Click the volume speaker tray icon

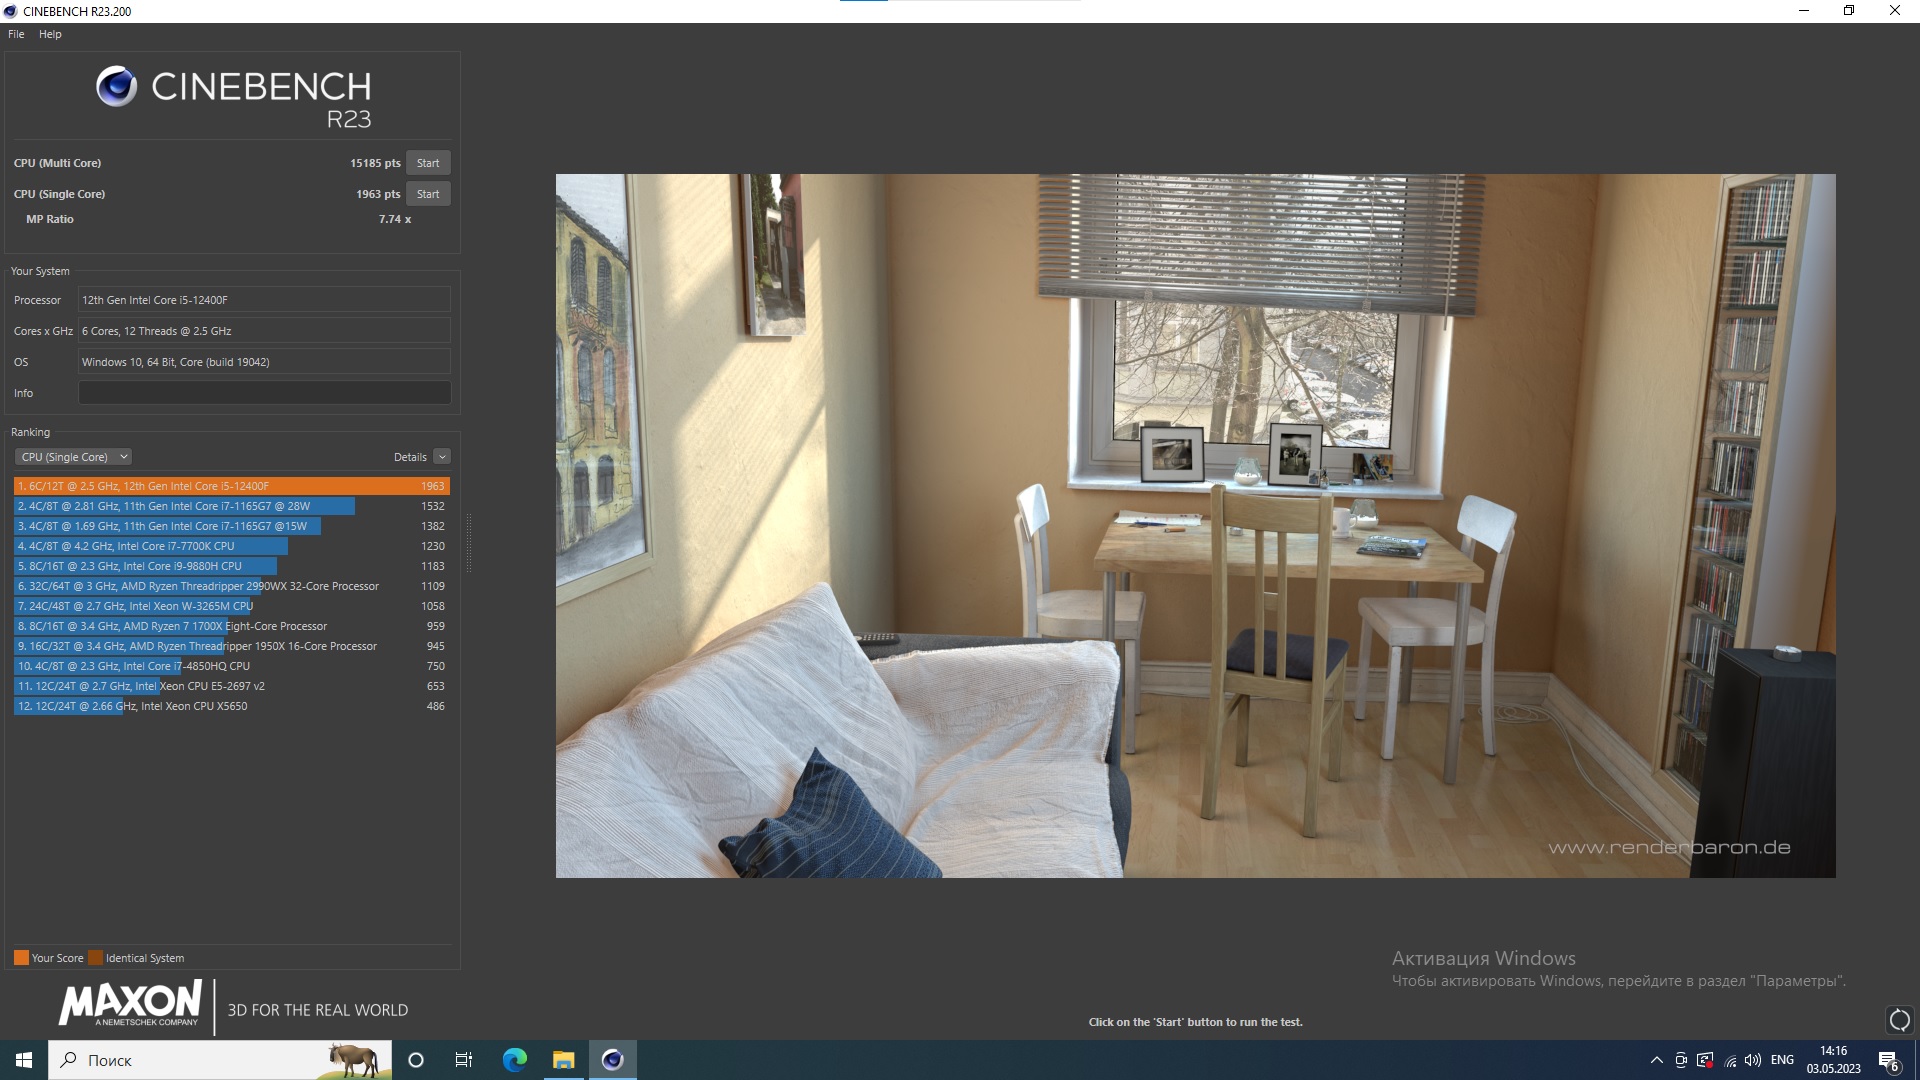(x=1753, y=1060)
